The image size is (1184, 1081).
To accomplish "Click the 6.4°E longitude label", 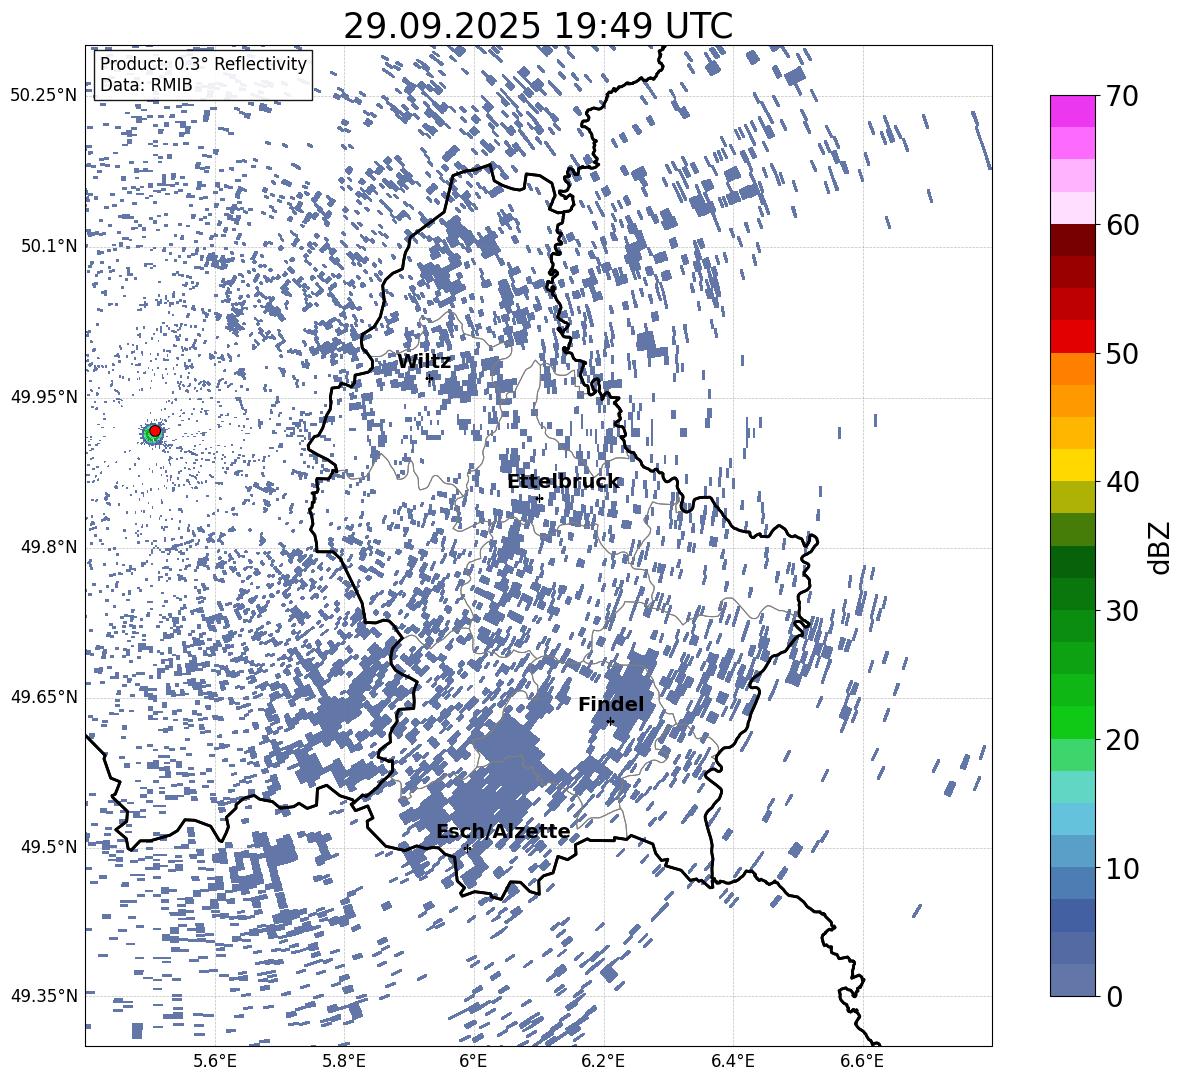I will 733,1061.
